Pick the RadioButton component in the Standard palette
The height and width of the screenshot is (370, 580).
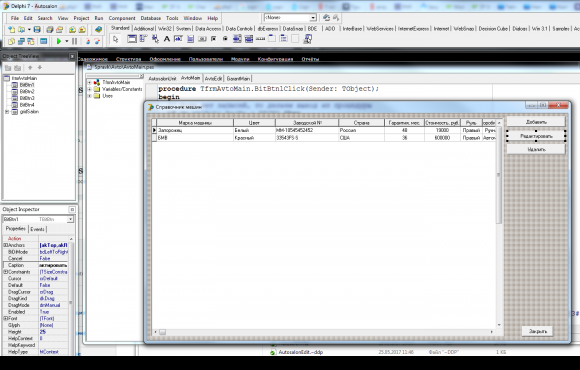click(225, 39)
